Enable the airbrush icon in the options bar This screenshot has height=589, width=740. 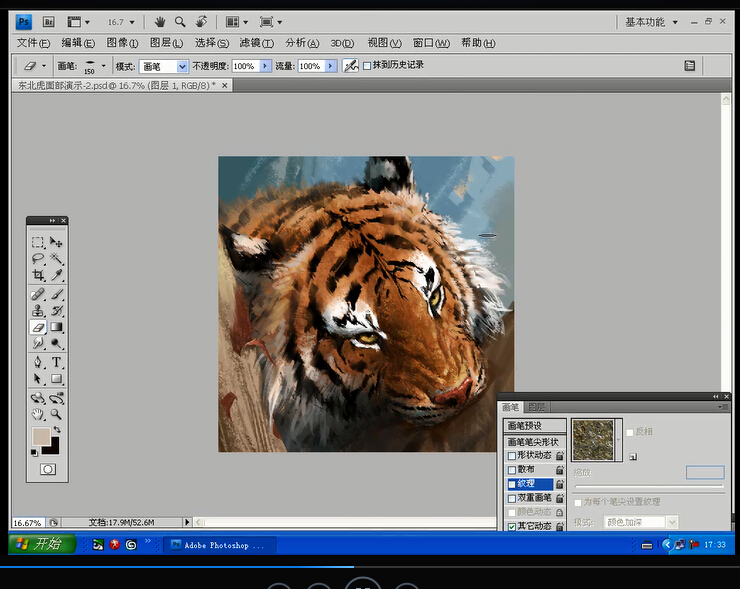pos(351,66)
